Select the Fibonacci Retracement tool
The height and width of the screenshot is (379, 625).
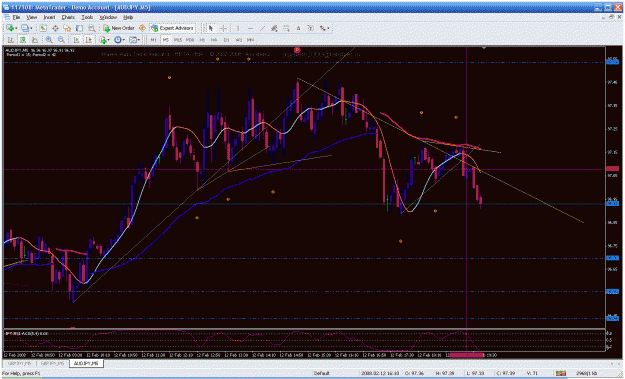click(x=286, y=28)
